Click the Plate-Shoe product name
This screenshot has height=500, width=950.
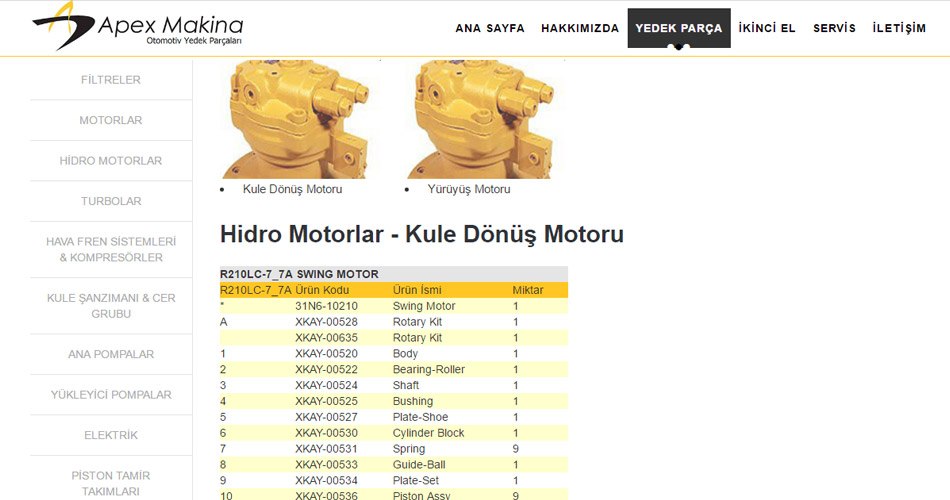click(420, 417)
